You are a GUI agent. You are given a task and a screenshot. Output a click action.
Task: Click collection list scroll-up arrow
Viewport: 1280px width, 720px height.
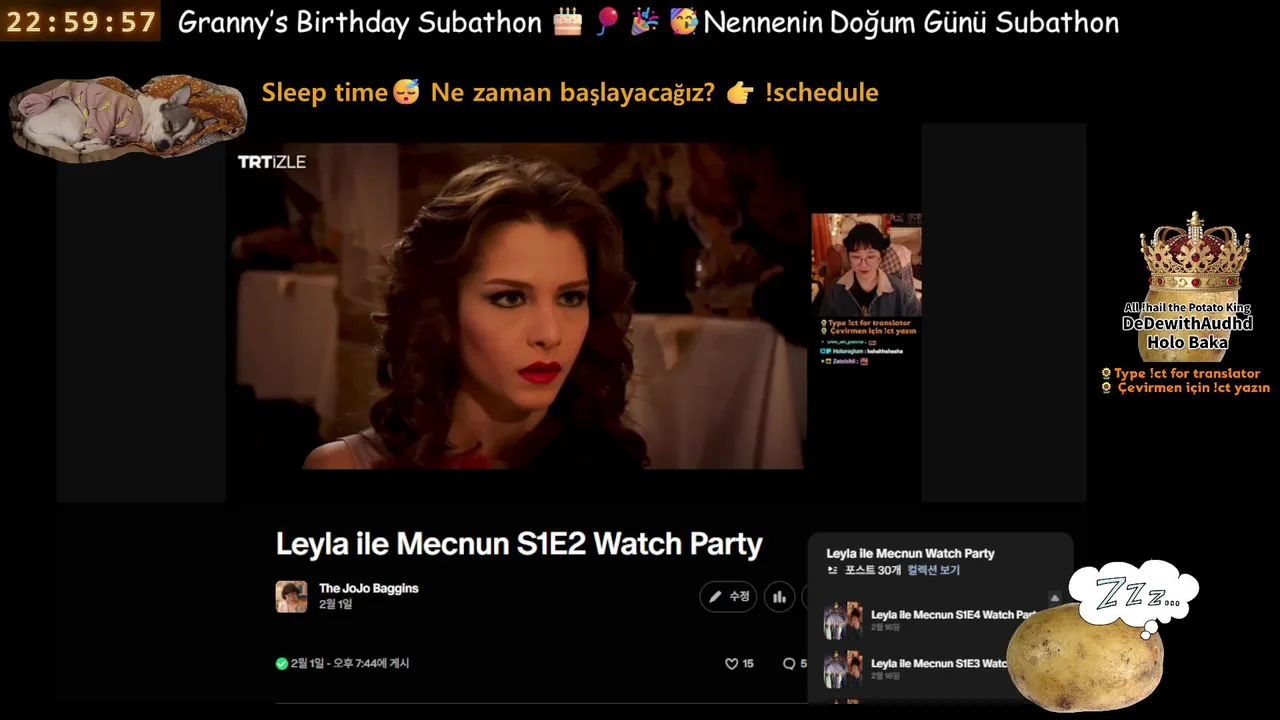coord(1054,598)
